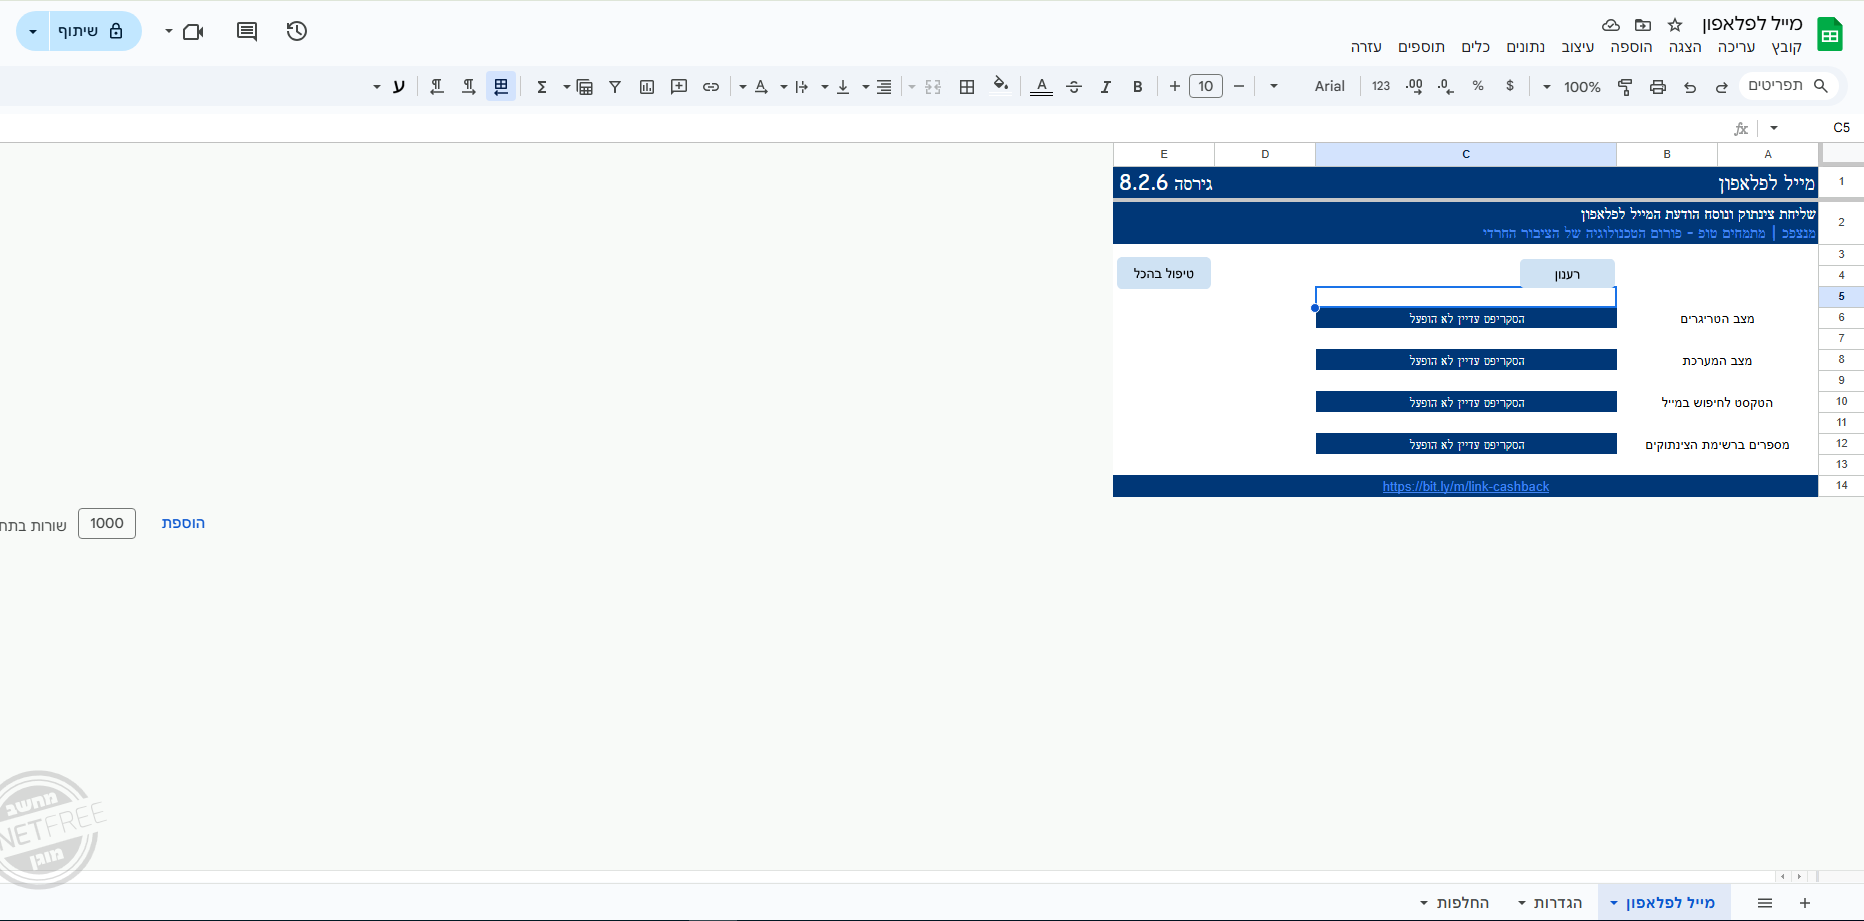Open the comments panel icon
This screenshot has width=1864, height=921.
tap(246, 31)
